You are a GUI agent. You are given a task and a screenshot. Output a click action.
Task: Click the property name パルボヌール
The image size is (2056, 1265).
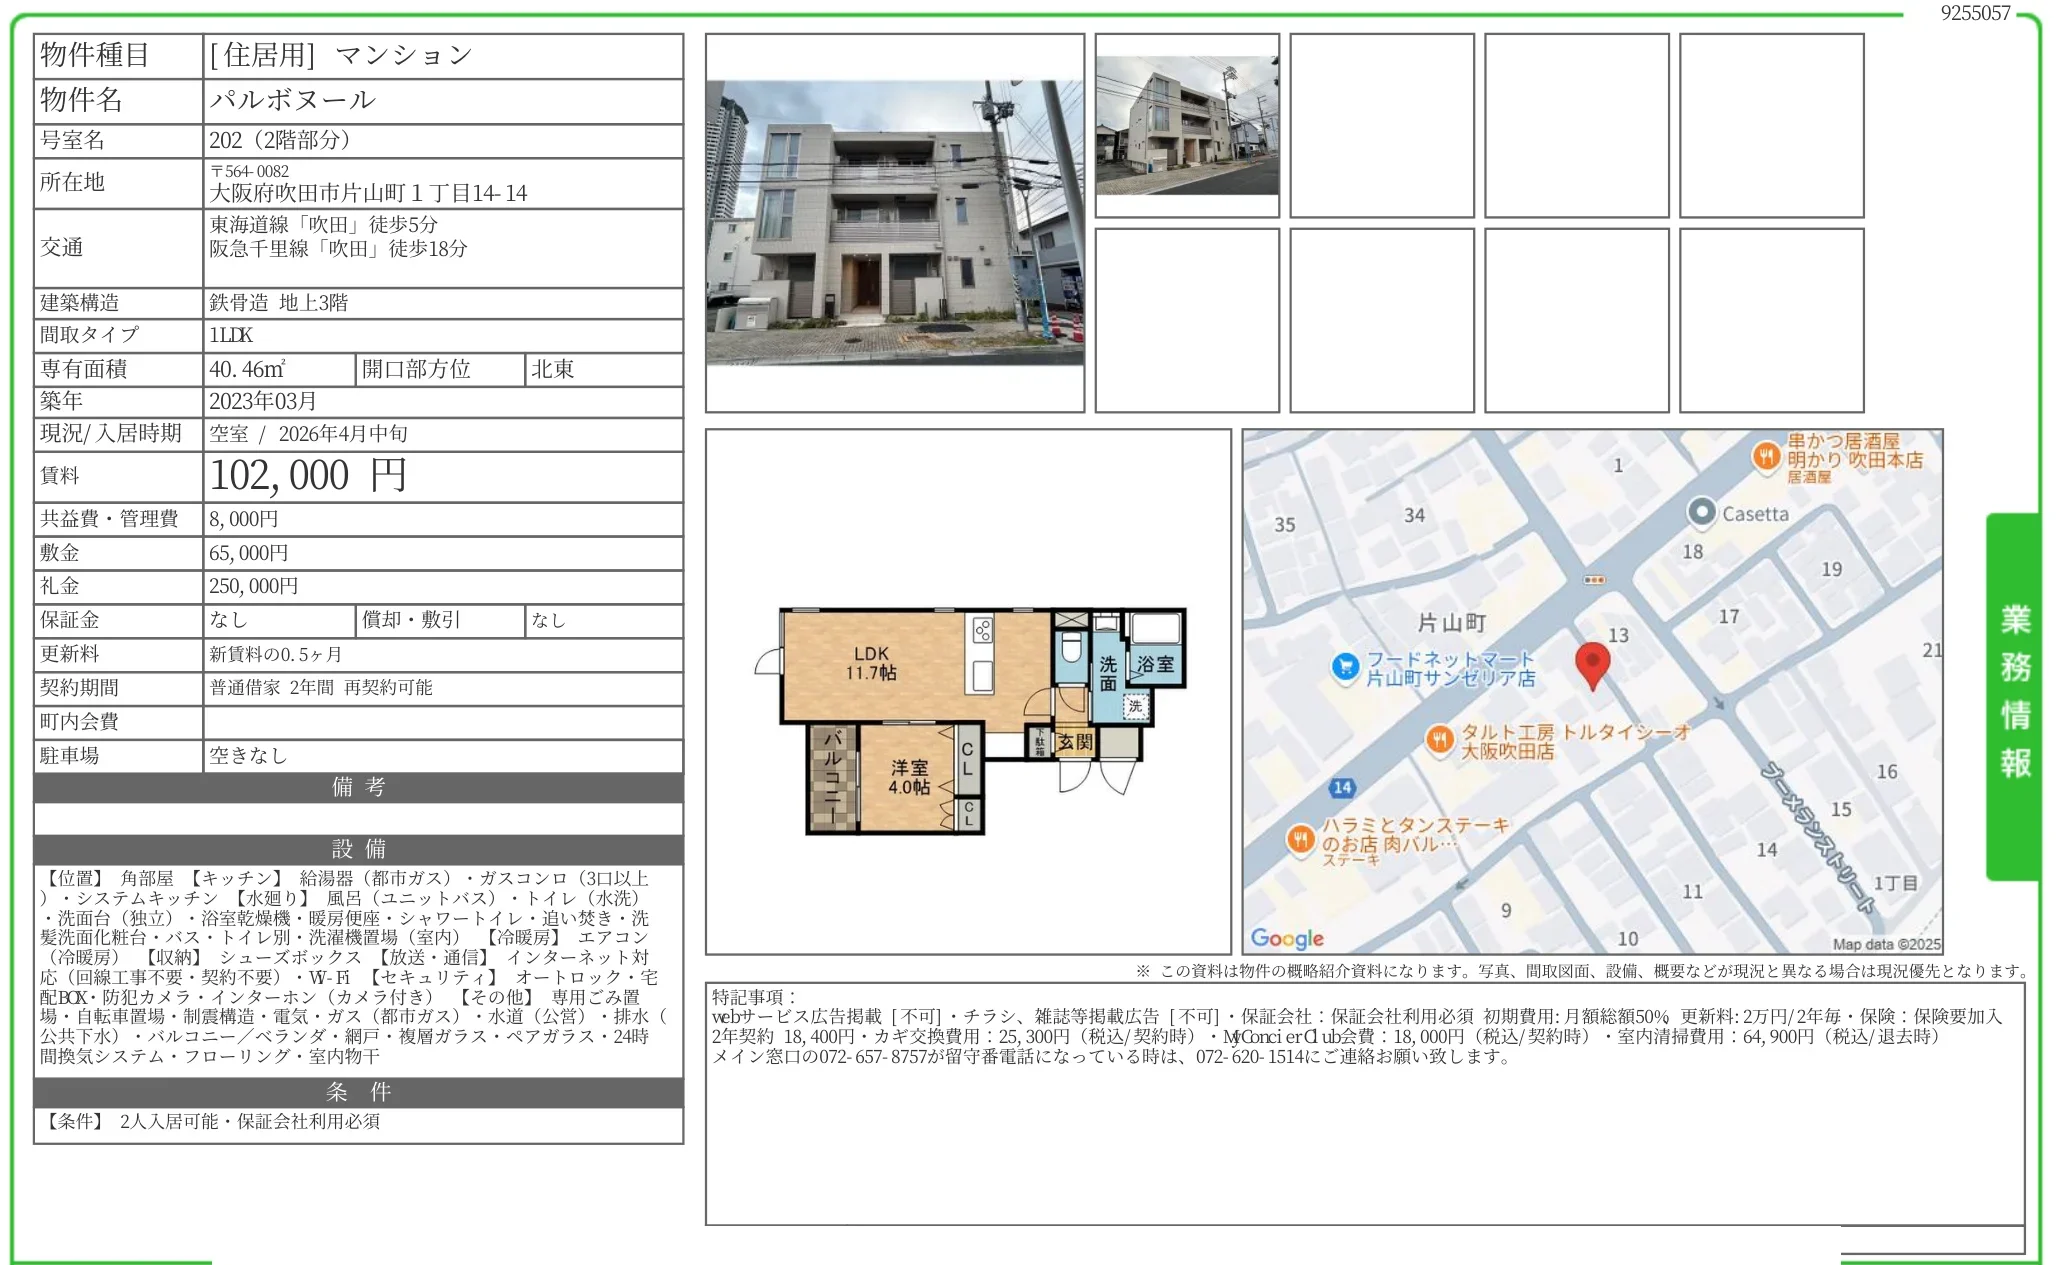293,100
